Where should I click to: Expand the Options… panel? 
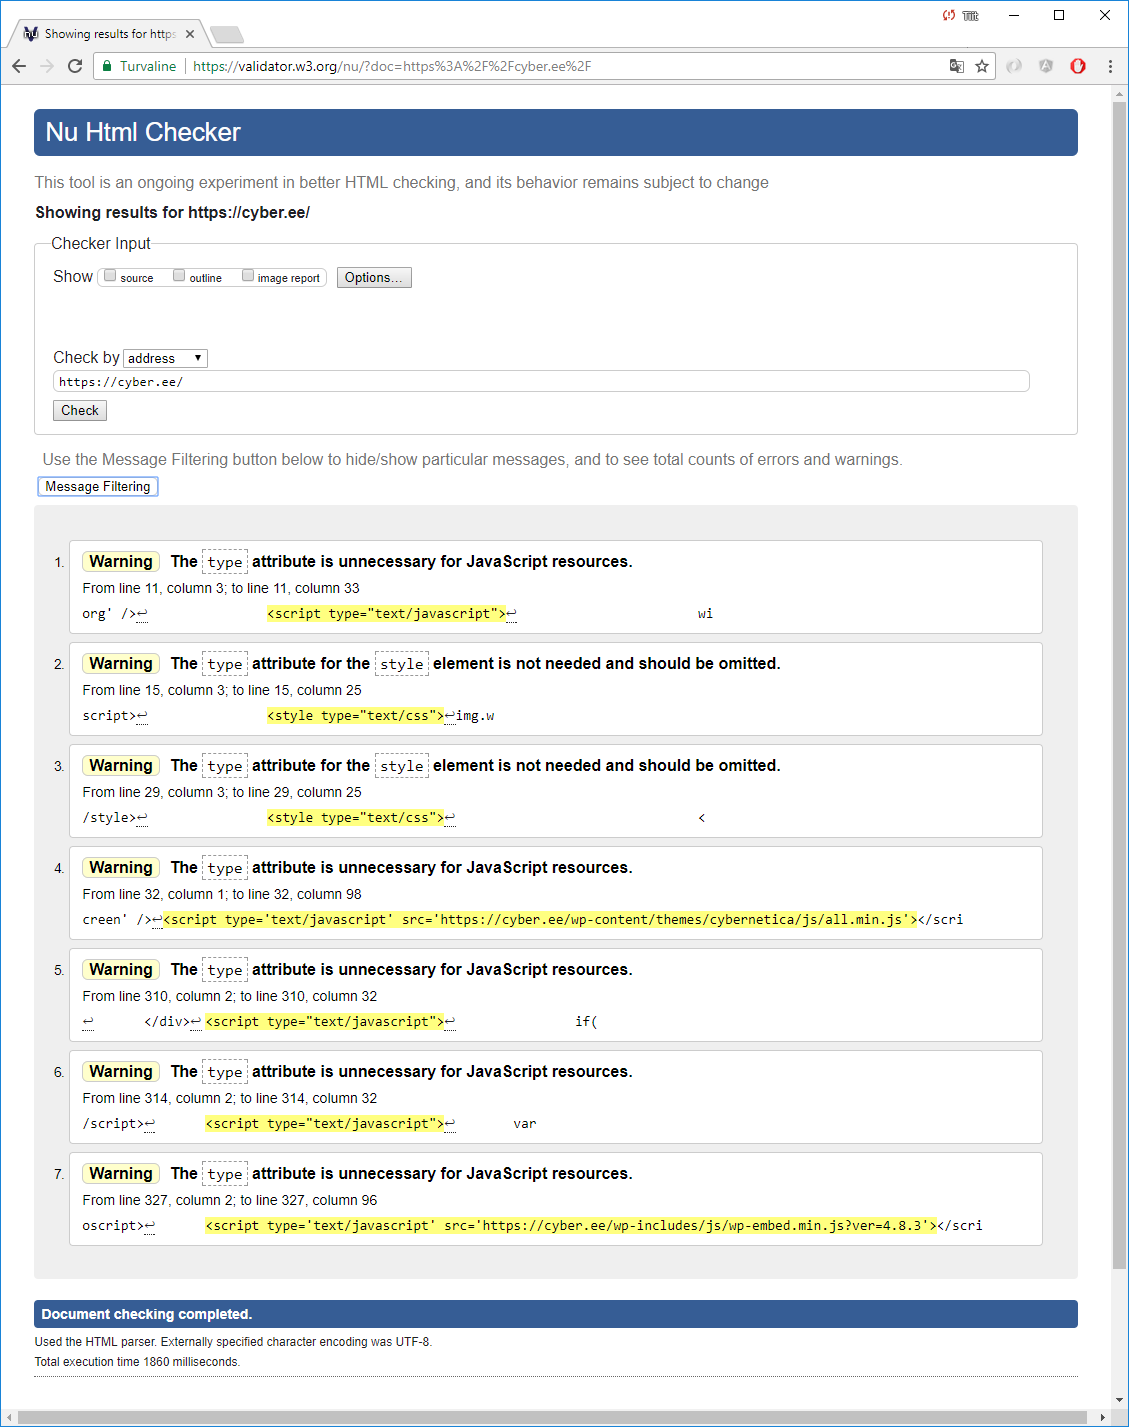tap(374, 278)
